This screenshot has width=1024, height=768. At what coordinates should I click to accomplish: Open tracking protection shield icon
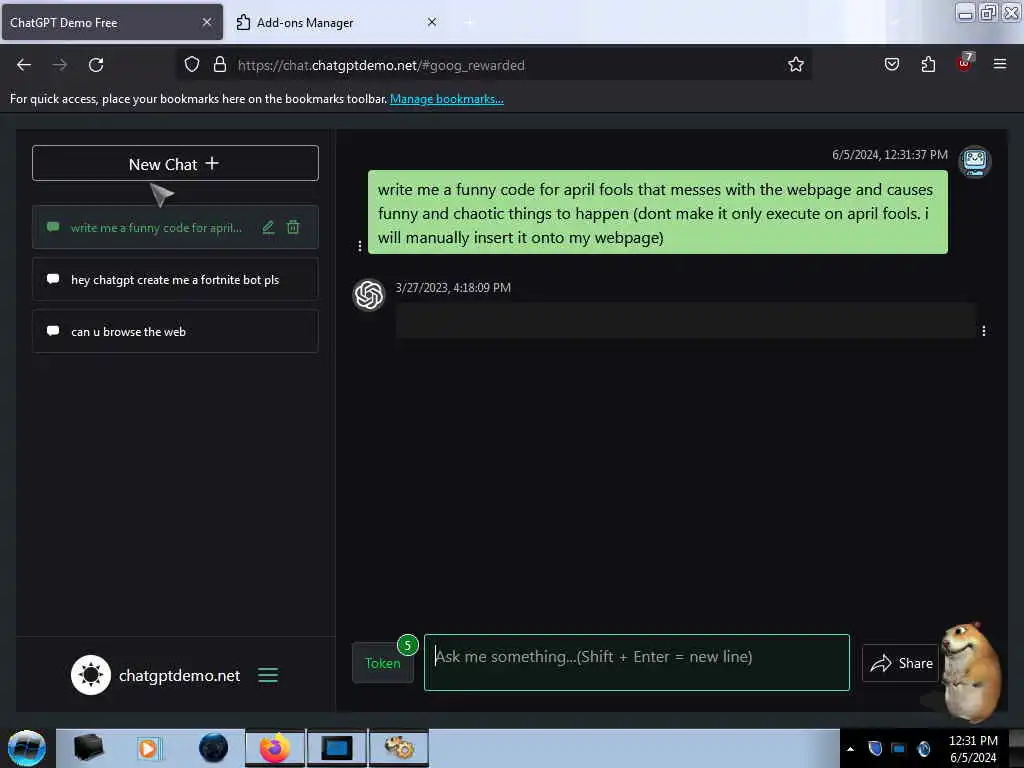(x=191, y=65)
